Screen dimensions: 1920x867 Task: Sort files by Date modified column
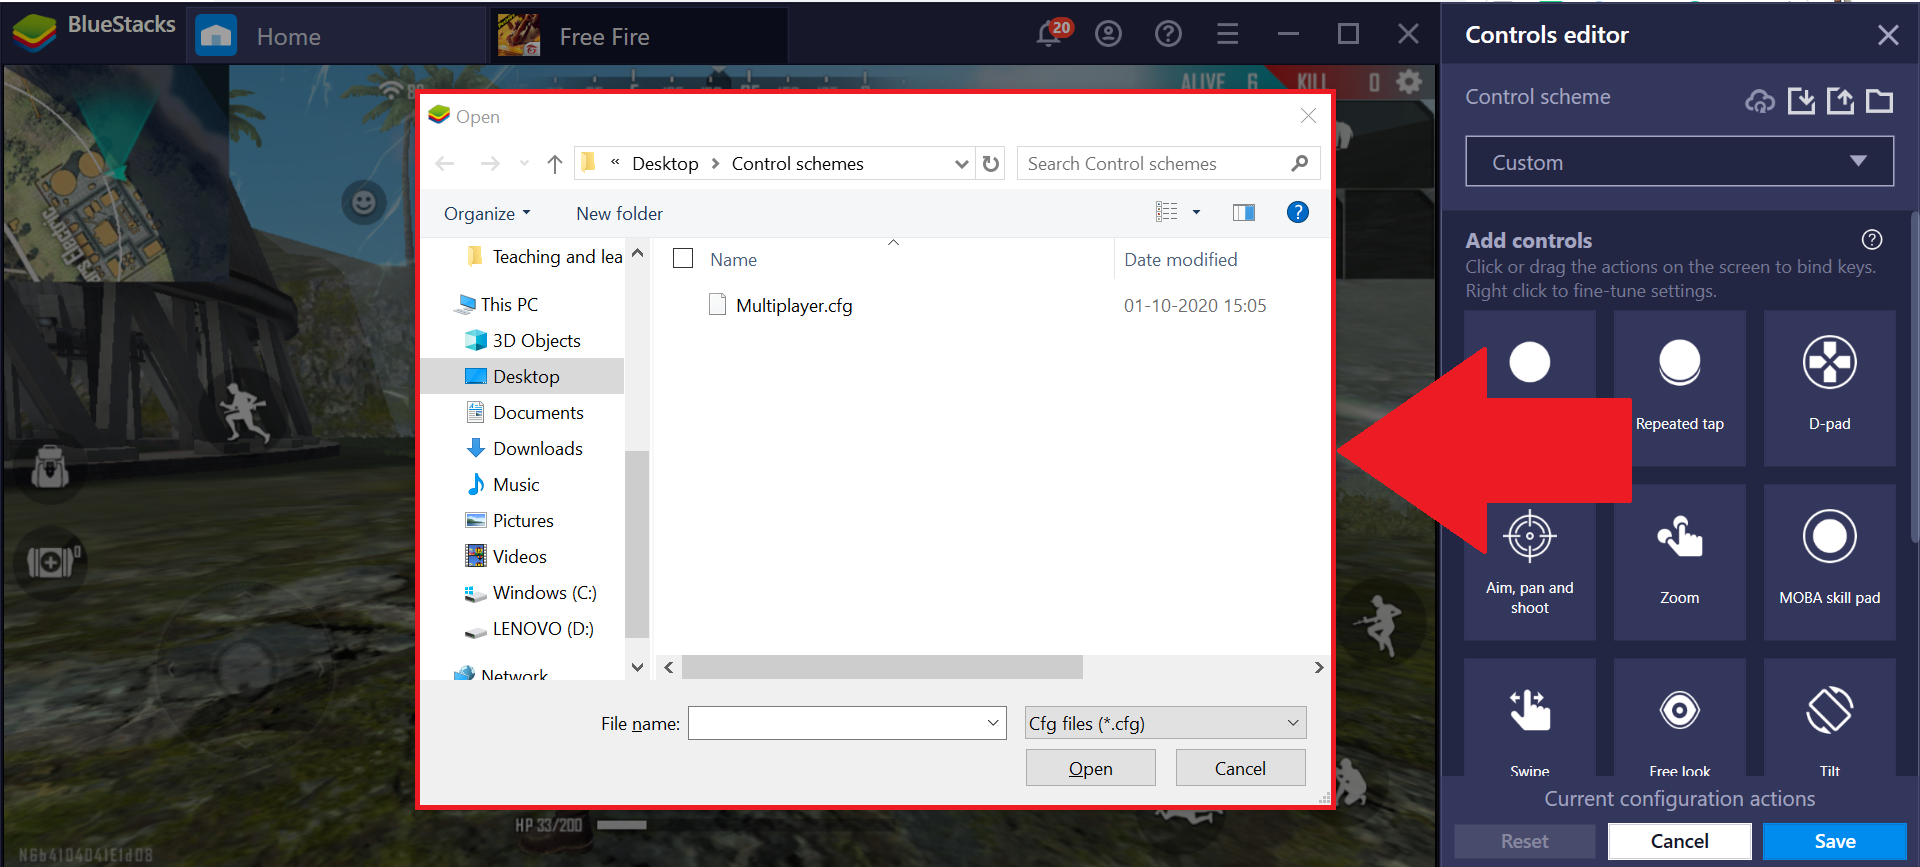click(x=1180, y=259)
